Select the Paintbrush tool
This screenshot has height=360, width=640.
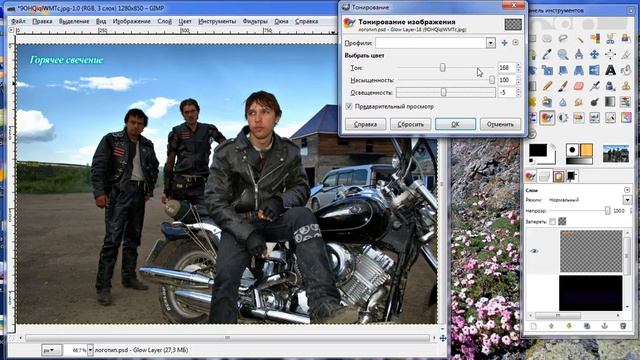point(563,86)
